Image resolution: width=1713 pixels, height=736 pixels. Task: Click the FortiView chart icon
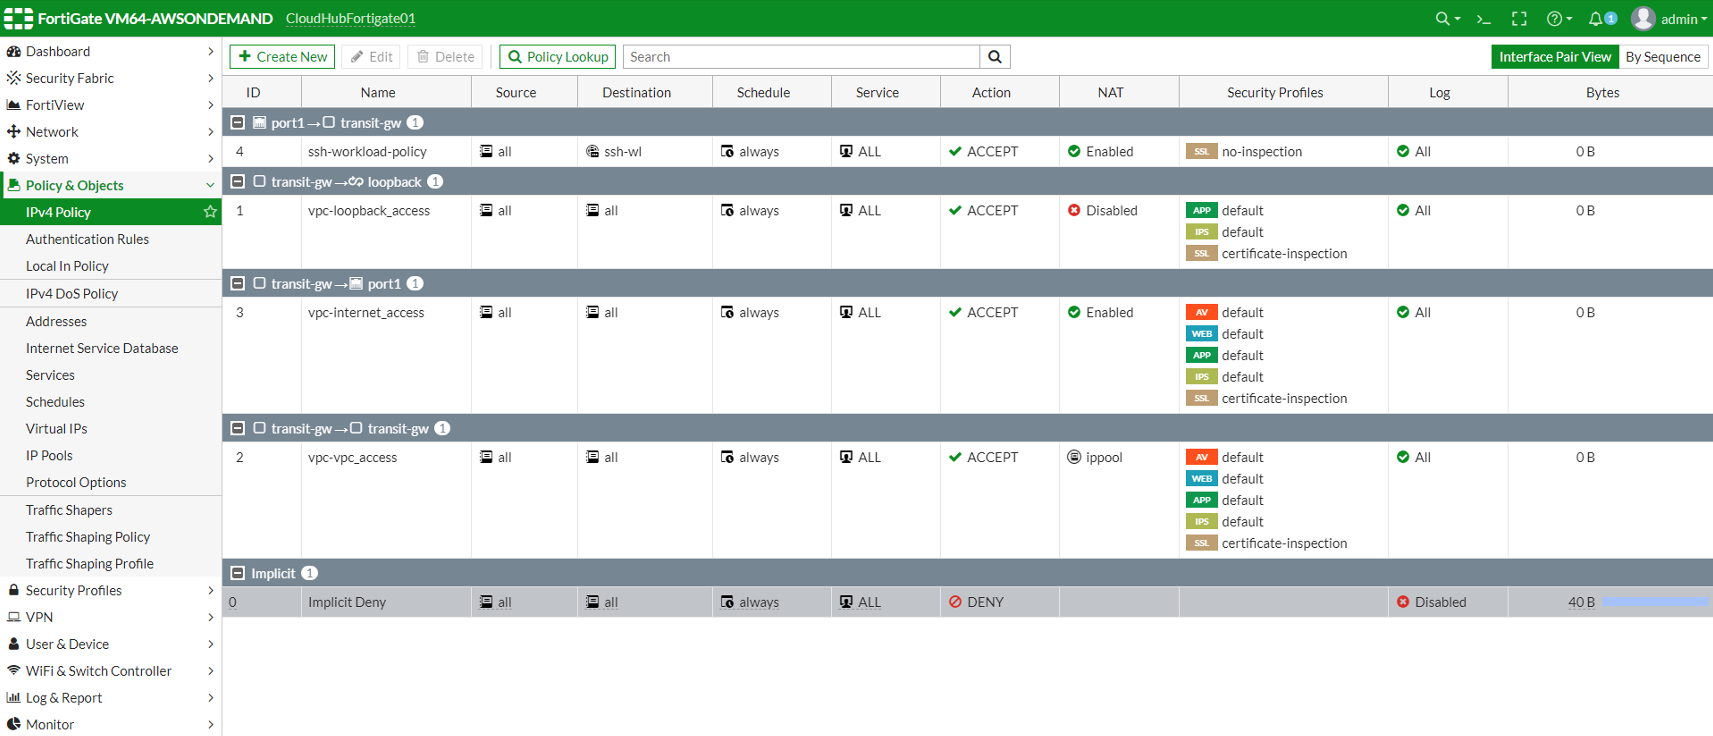pyautogui.click(x=13, y=105)
